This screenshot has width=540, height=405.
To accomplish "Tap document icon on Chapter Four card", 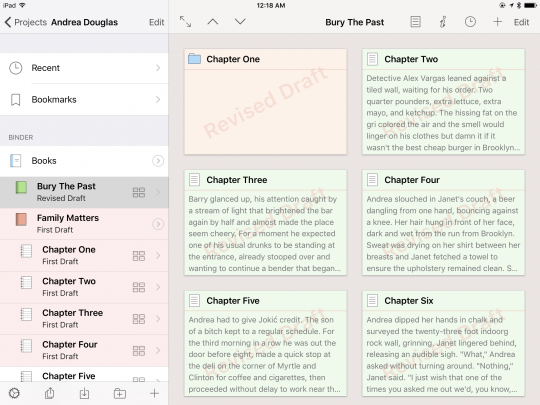I will pos(372,180).
